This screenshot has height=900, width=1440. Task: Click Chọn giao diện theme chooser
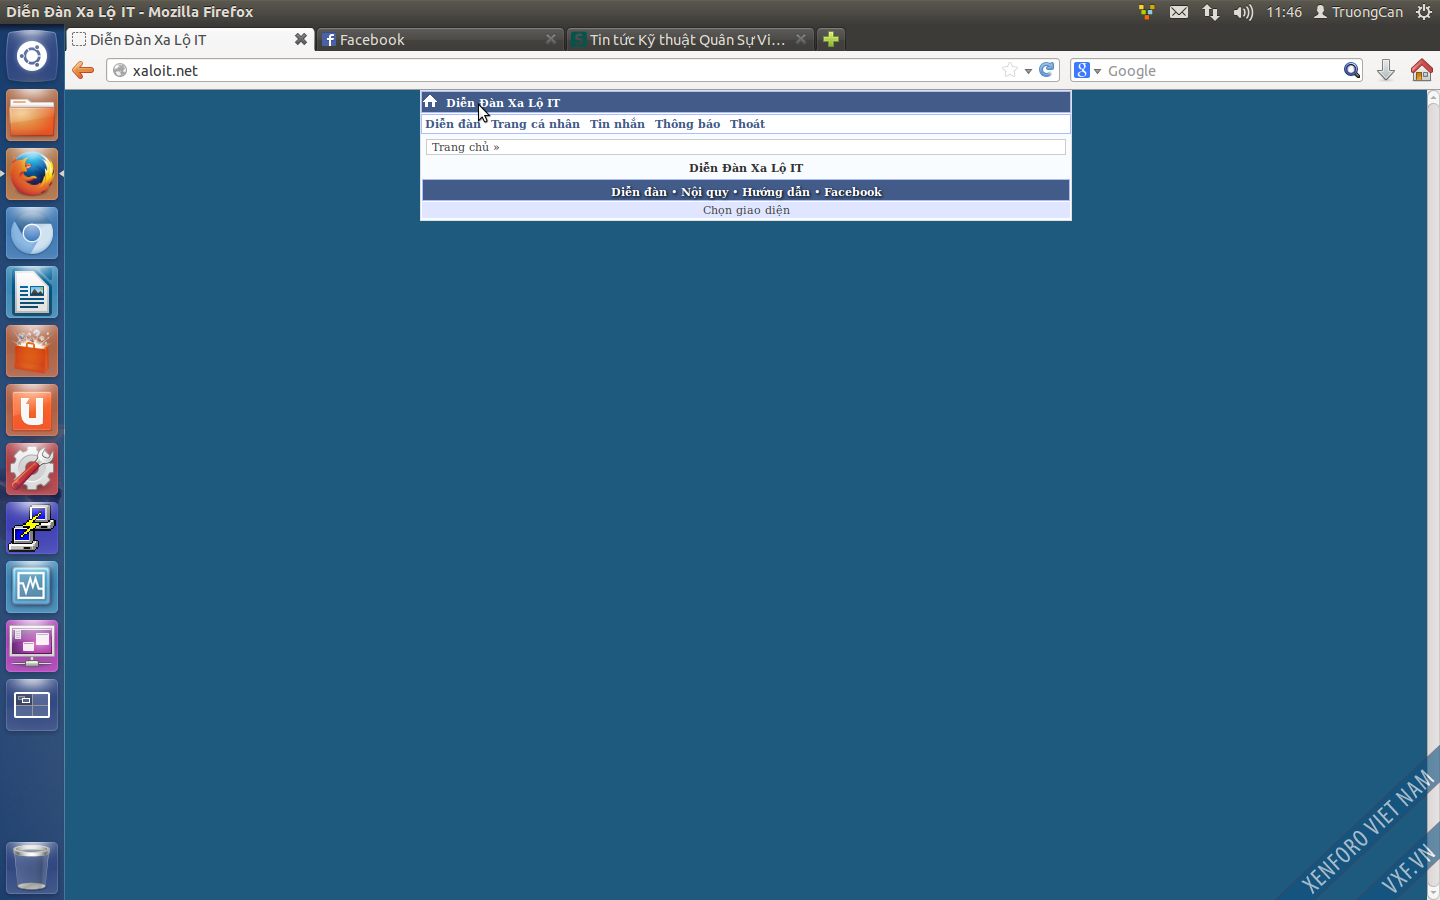pos(746,210)
